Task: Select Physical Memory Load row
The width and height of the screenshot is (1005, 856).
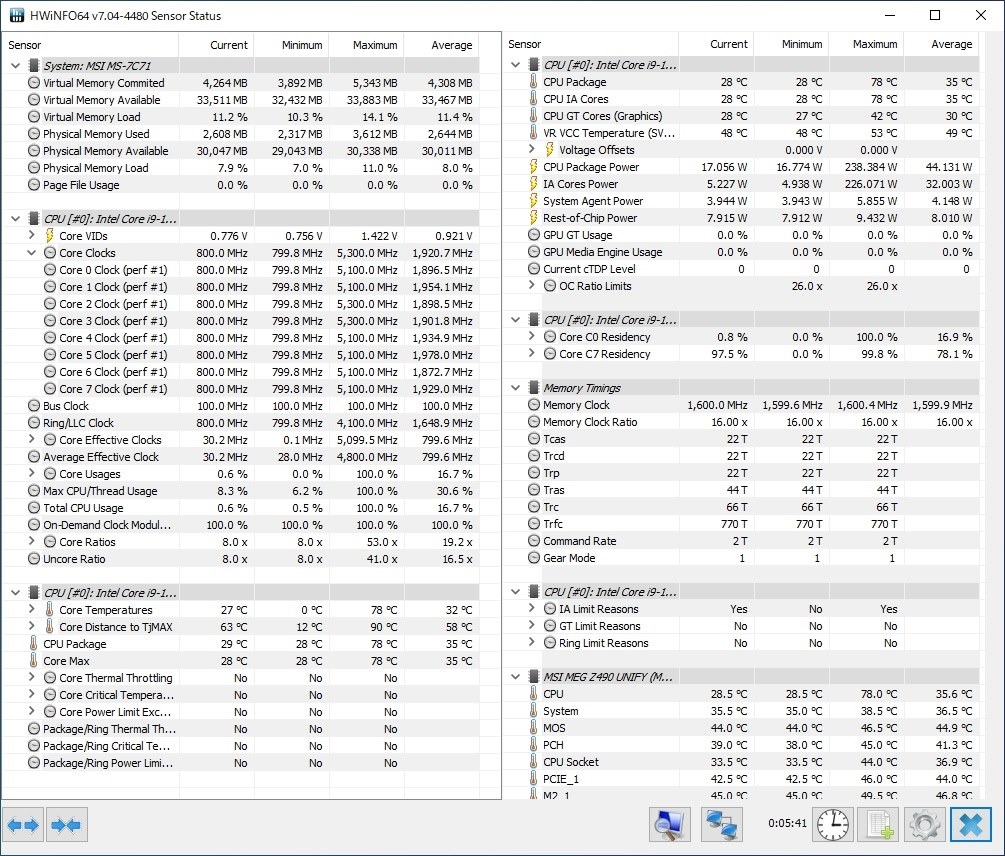Action: point(240,168)
